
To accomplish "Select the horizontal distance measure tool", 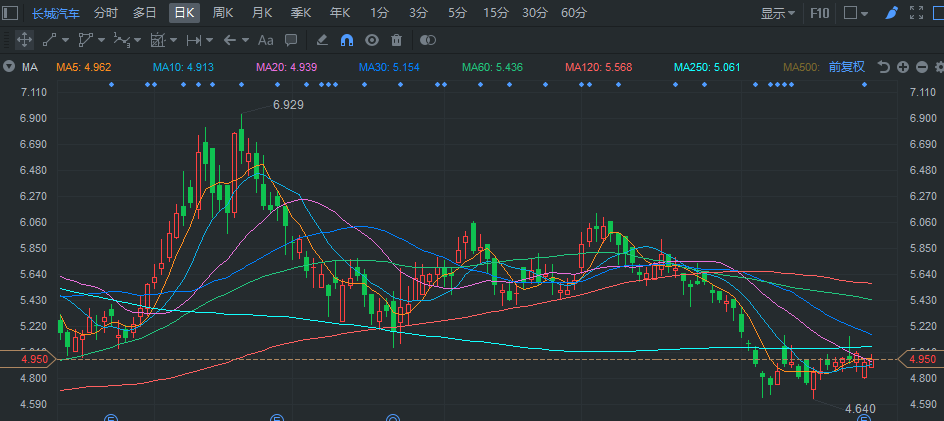I will click(x=194, y=40).
